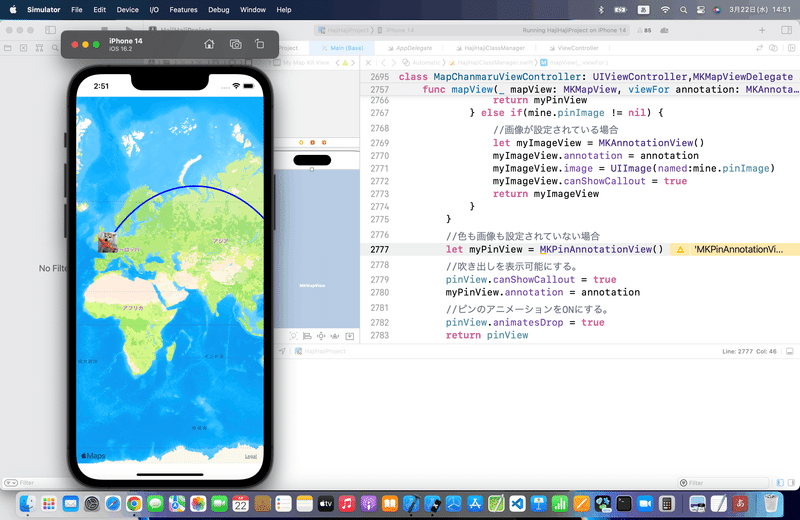Open the source control navigator icon
This screenshot has width=800, height=520.
(x=23, y=48)
